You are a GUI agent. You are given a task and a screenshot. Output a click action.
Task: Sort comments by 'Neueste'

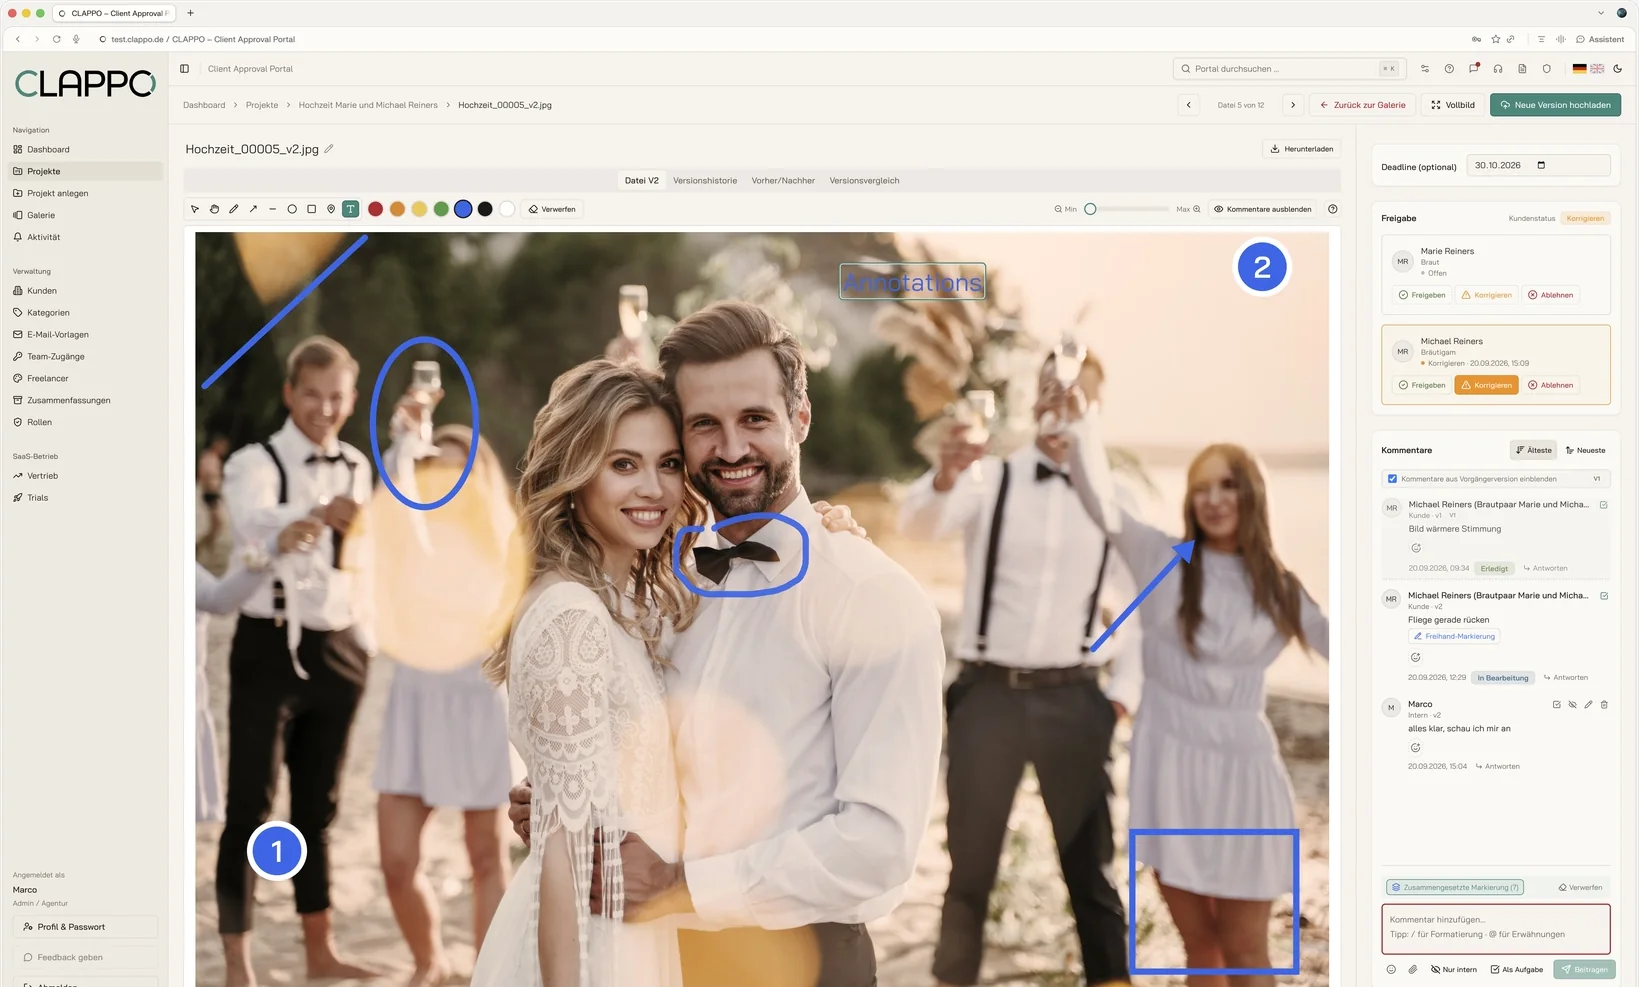[1586, 450]
